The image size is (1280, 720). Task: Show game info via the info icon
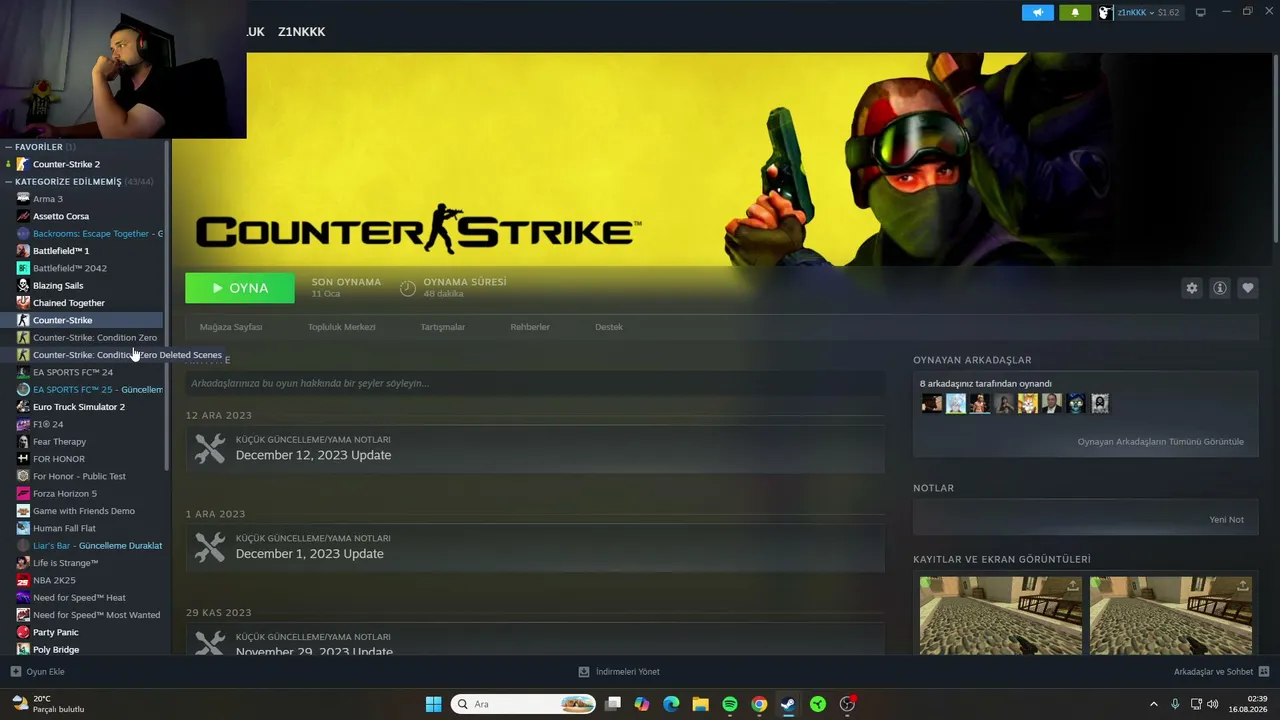click(x=1220, y=288)
